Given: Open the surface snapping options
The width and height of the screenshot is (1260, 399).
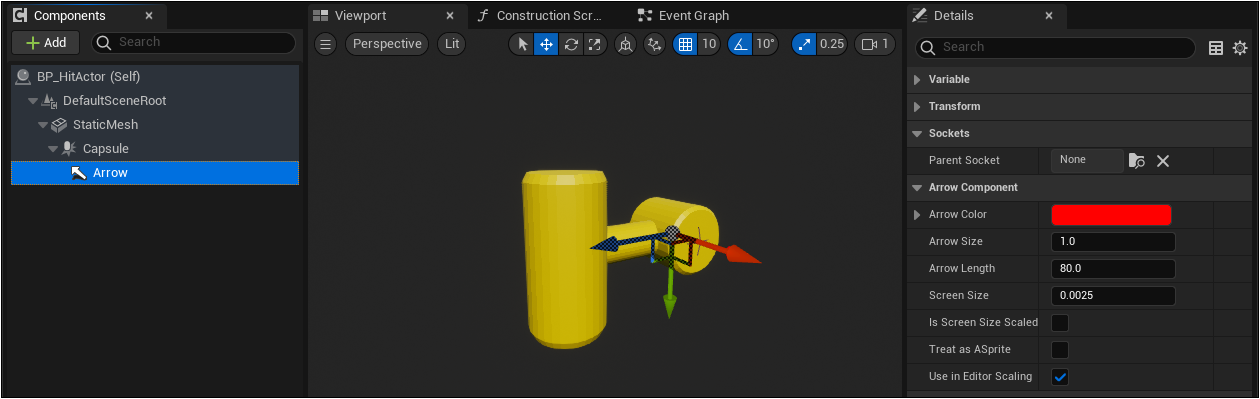Looking at the screenshot, I should tap(654, 44).
